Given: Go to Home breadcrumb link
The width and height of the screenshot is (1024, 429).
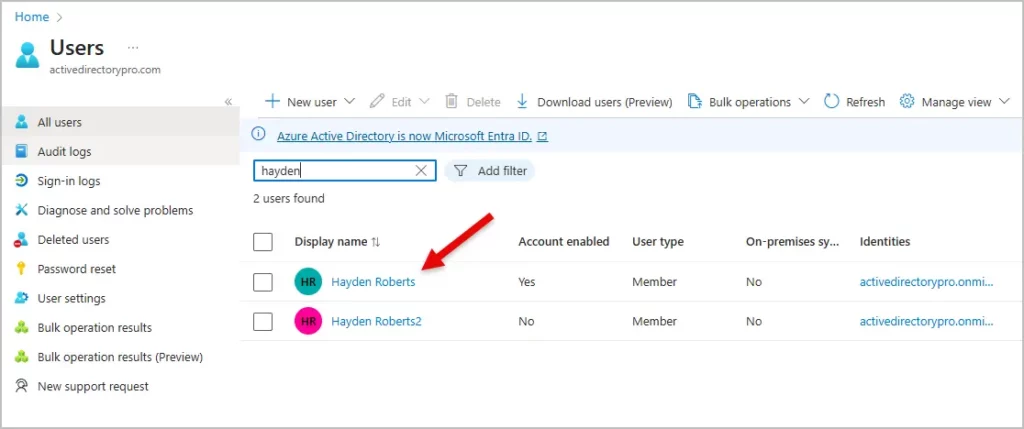Looking at the screenshot, I should (x=32, y=17).
